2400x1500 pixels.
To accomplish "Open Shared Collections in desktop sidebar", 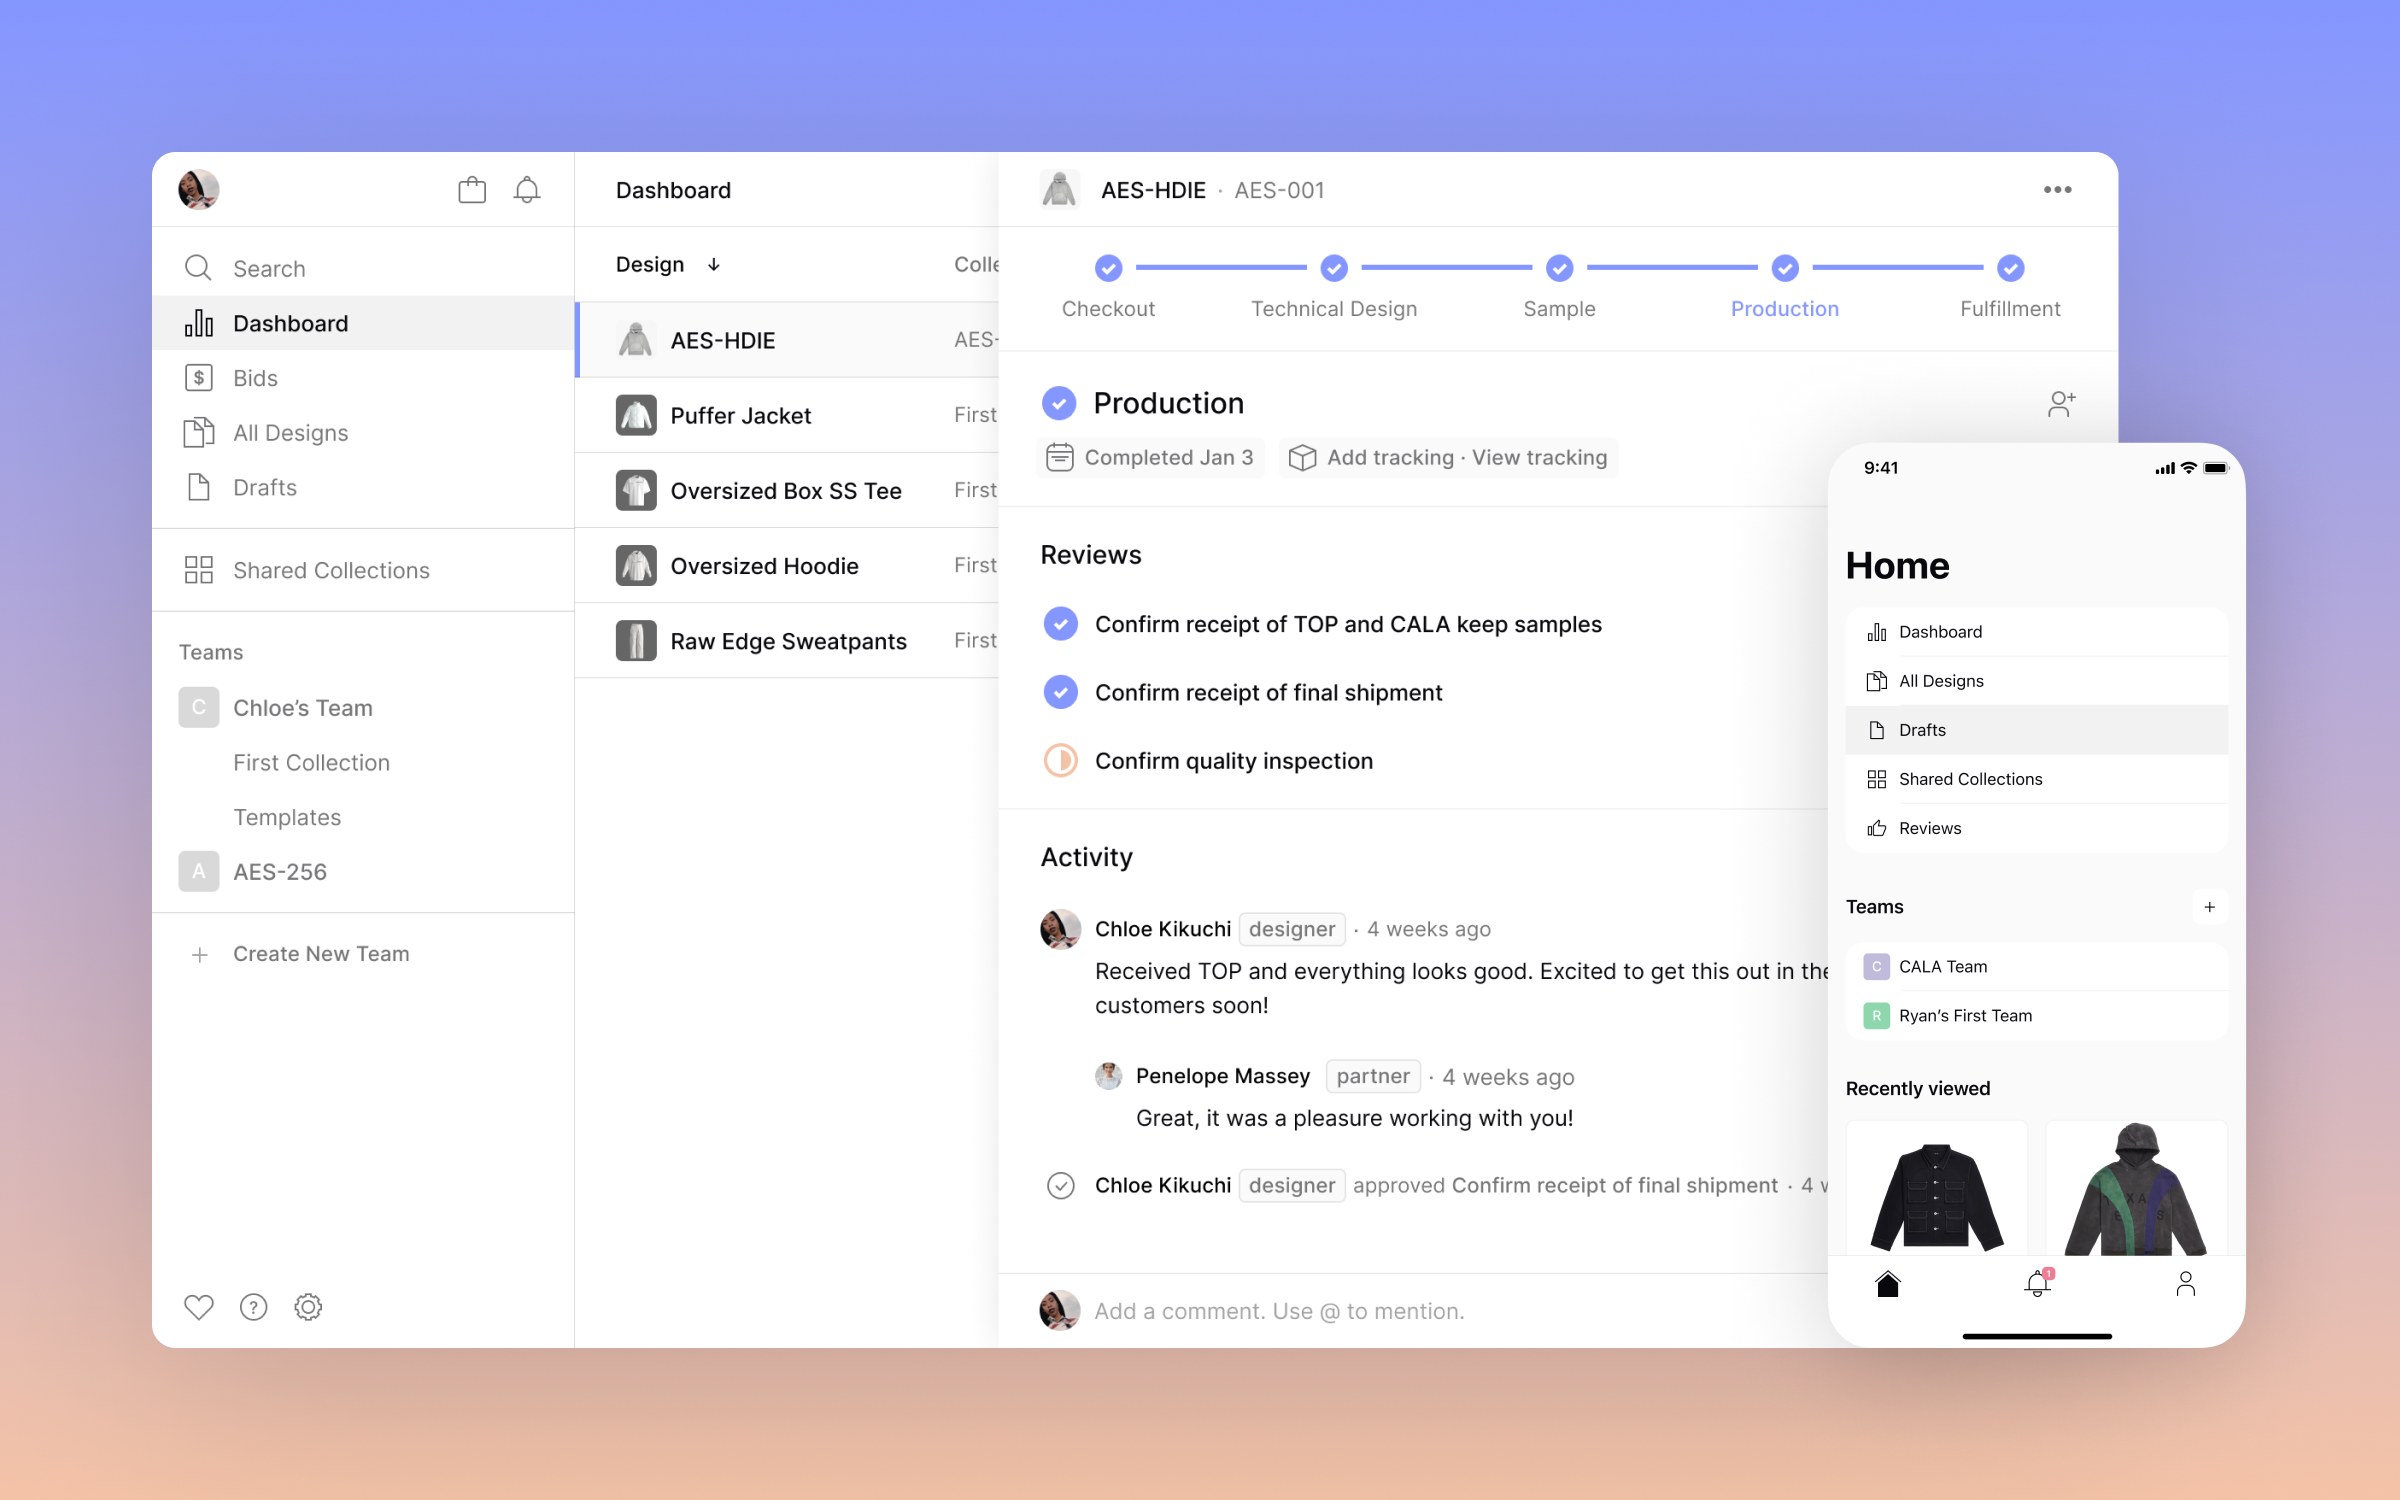I will click(331, 570).
